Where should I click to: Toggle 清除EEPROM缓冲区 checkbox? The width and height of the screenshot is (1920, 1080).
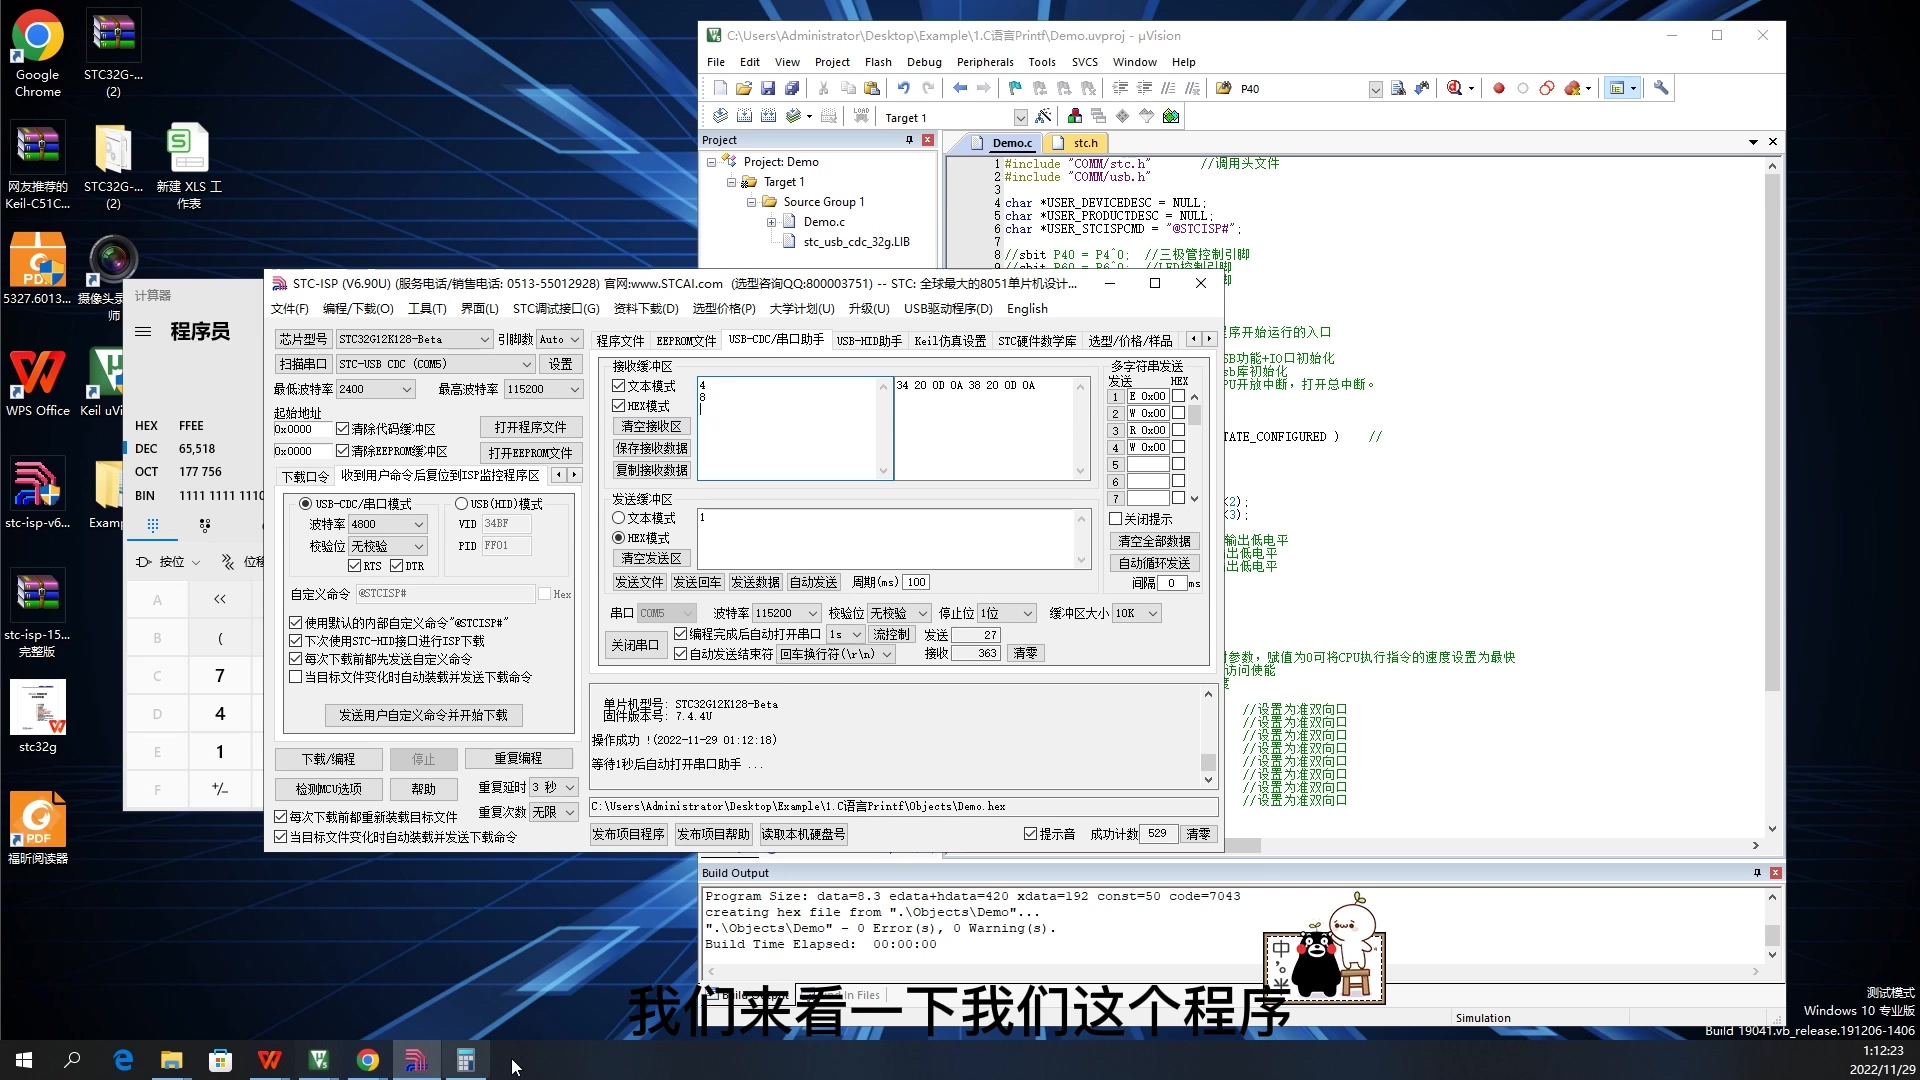coord(342,451)
